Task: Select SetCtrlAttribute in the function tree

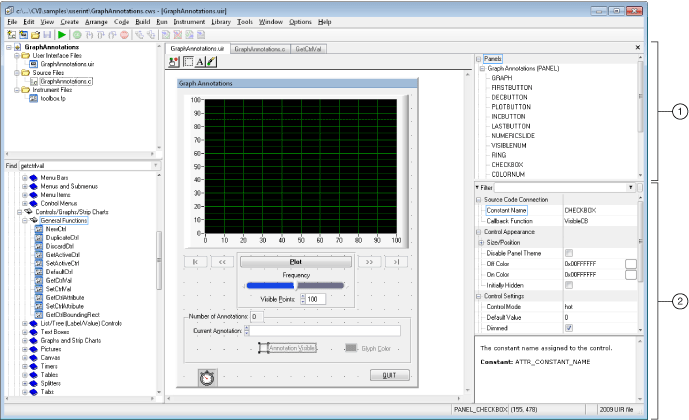Action: click(x=64, y=306)
